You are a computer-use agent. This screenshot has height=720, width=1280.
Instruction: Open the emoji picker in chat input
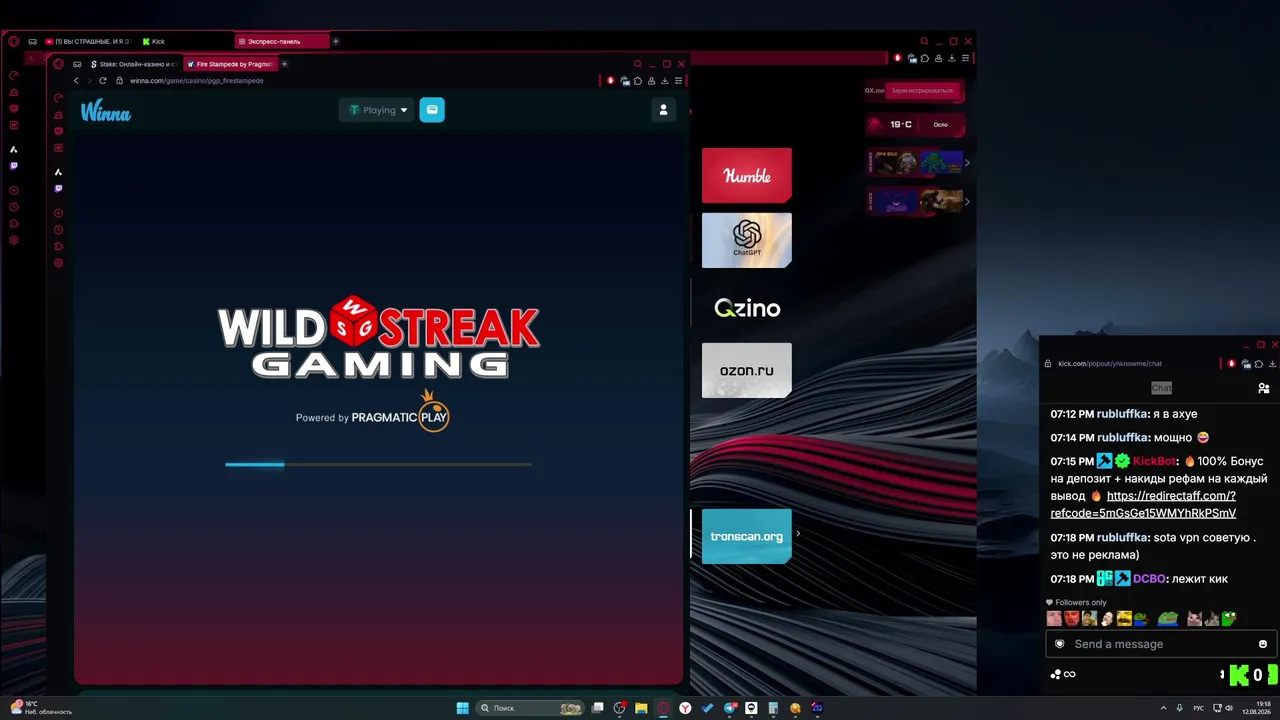pyautogui.click(x=1263, y=644)
